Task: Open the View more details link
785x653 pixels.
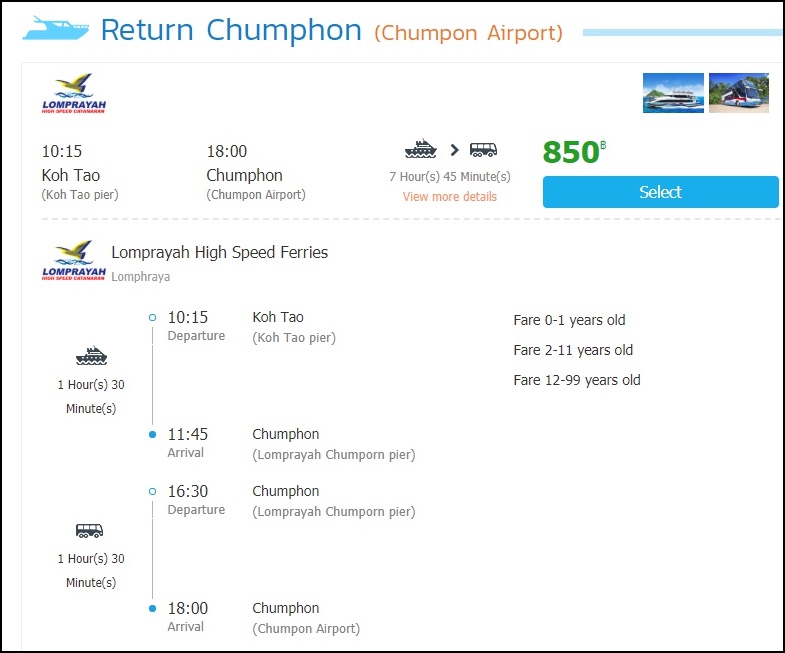Action: 449,197
